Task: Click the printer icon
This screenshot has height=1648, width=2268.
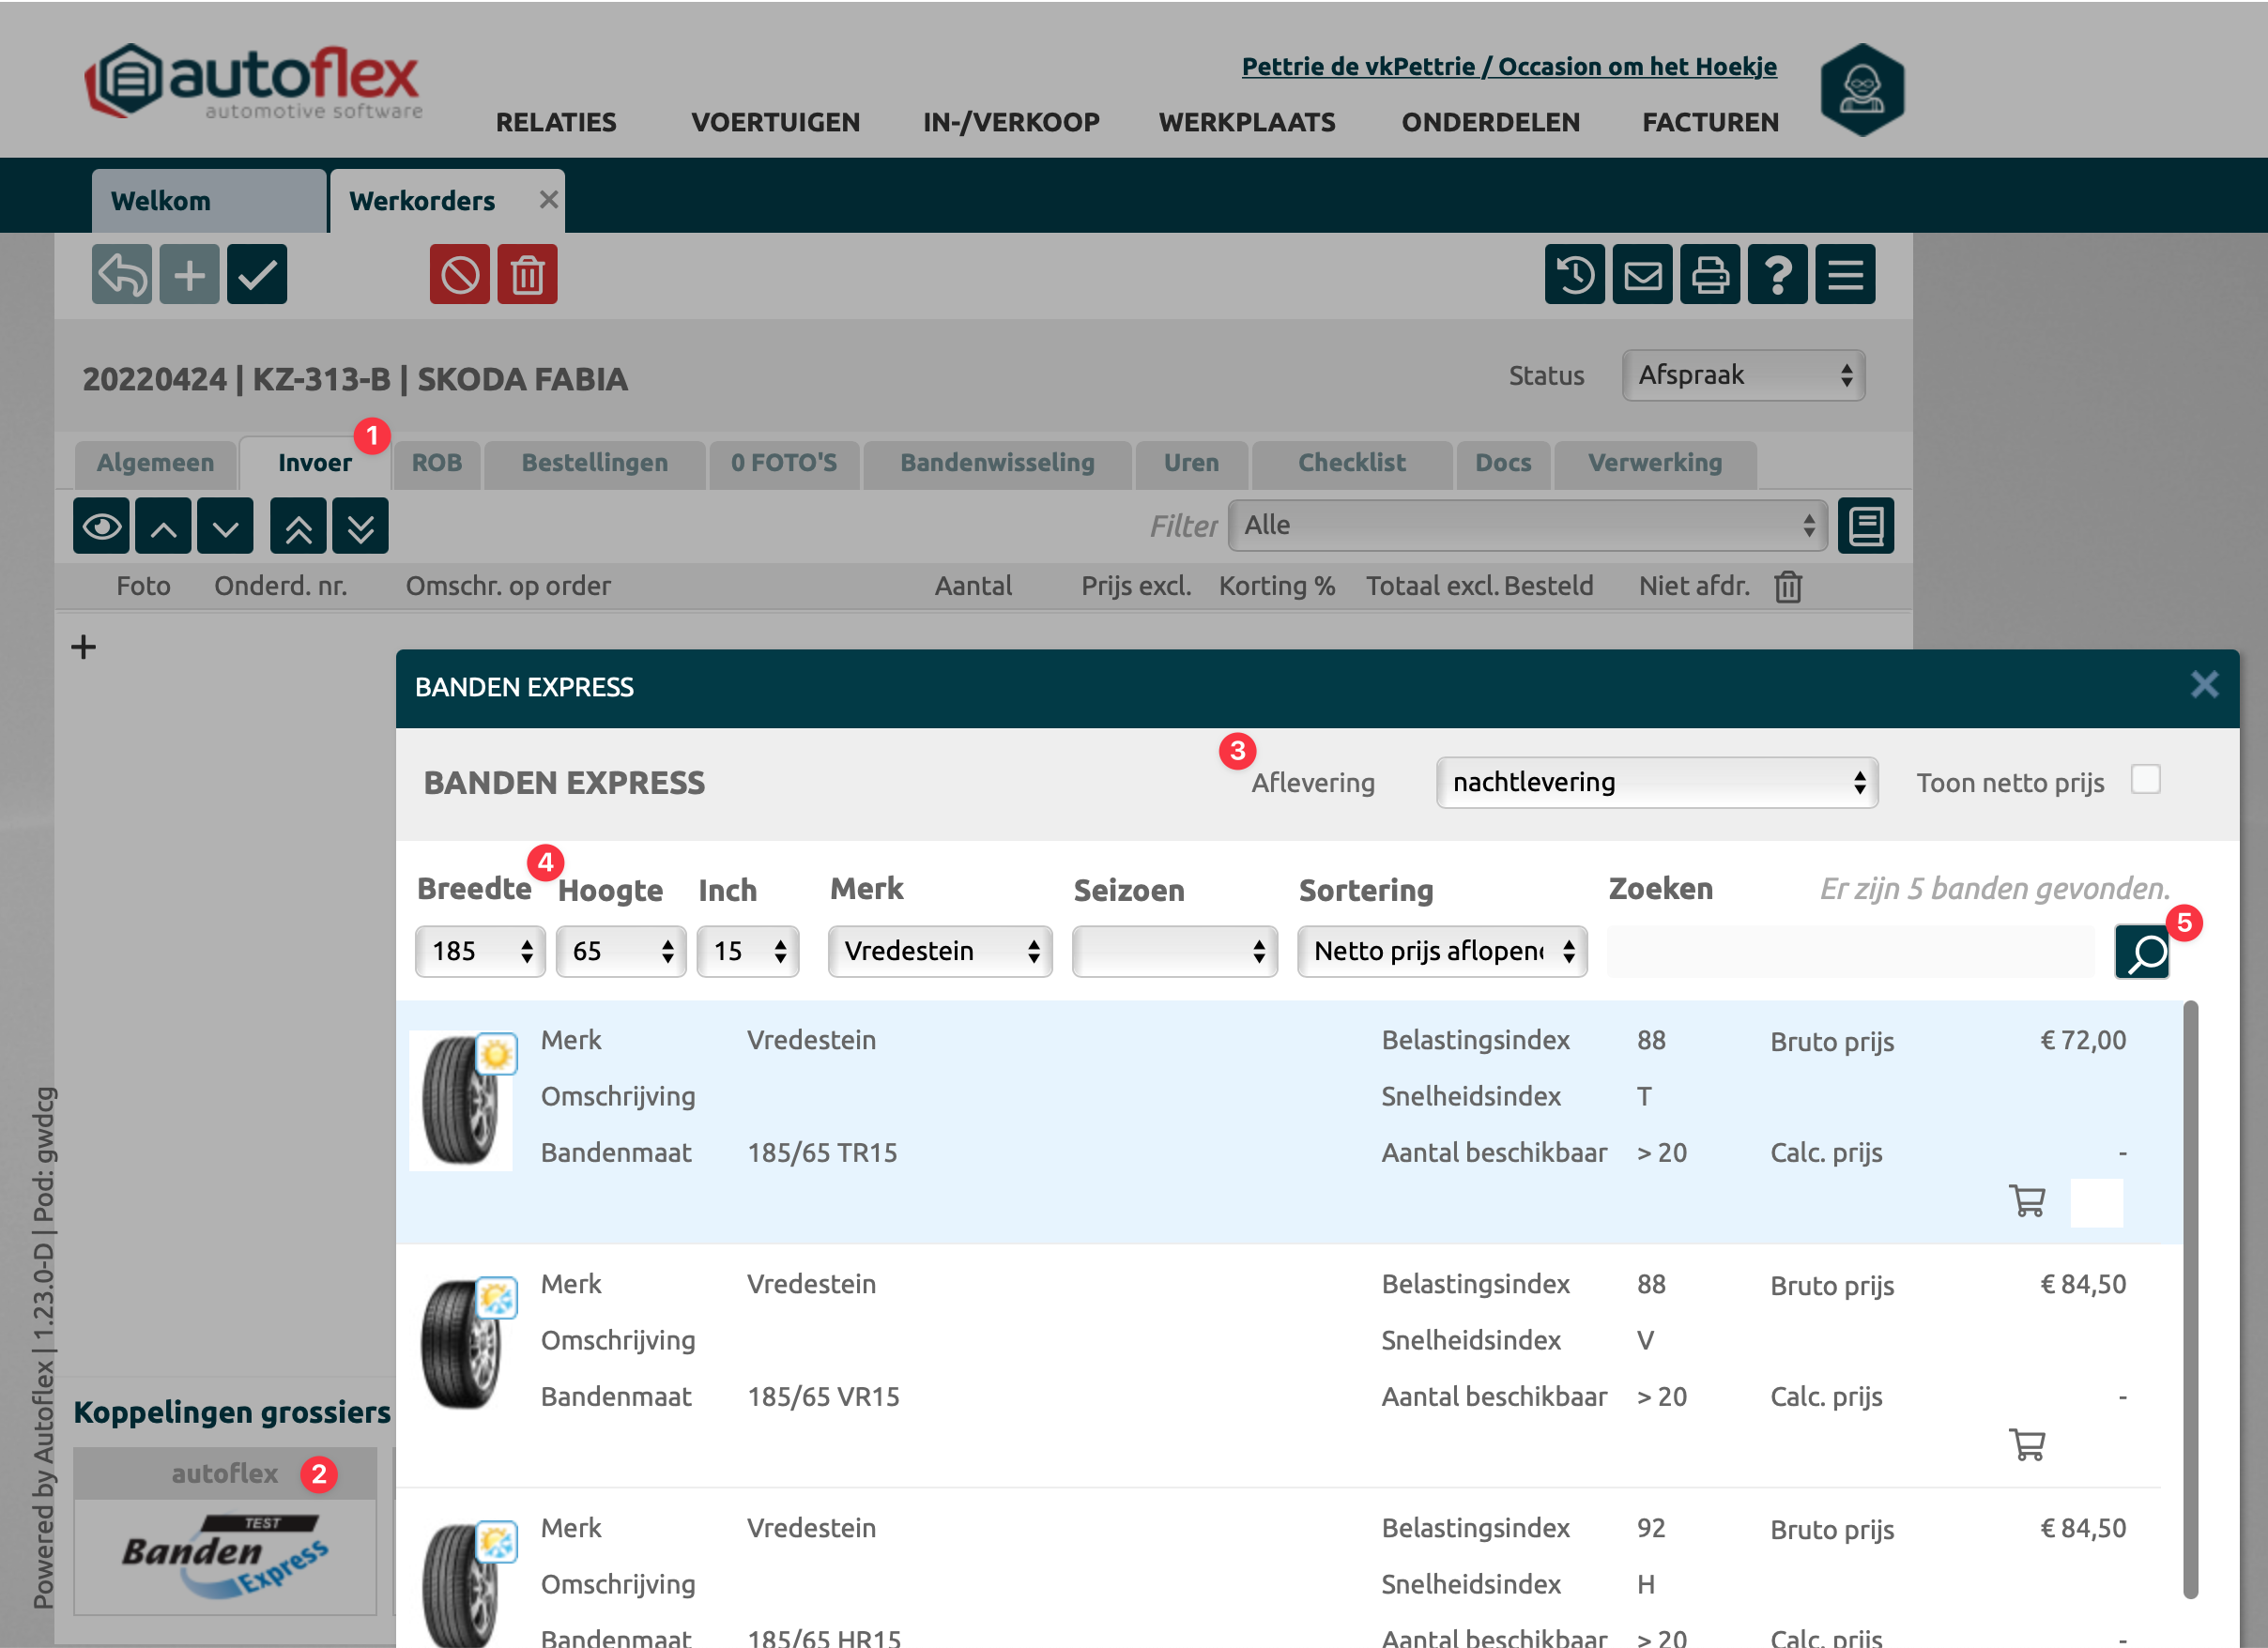Action: tap(1709, 274)
